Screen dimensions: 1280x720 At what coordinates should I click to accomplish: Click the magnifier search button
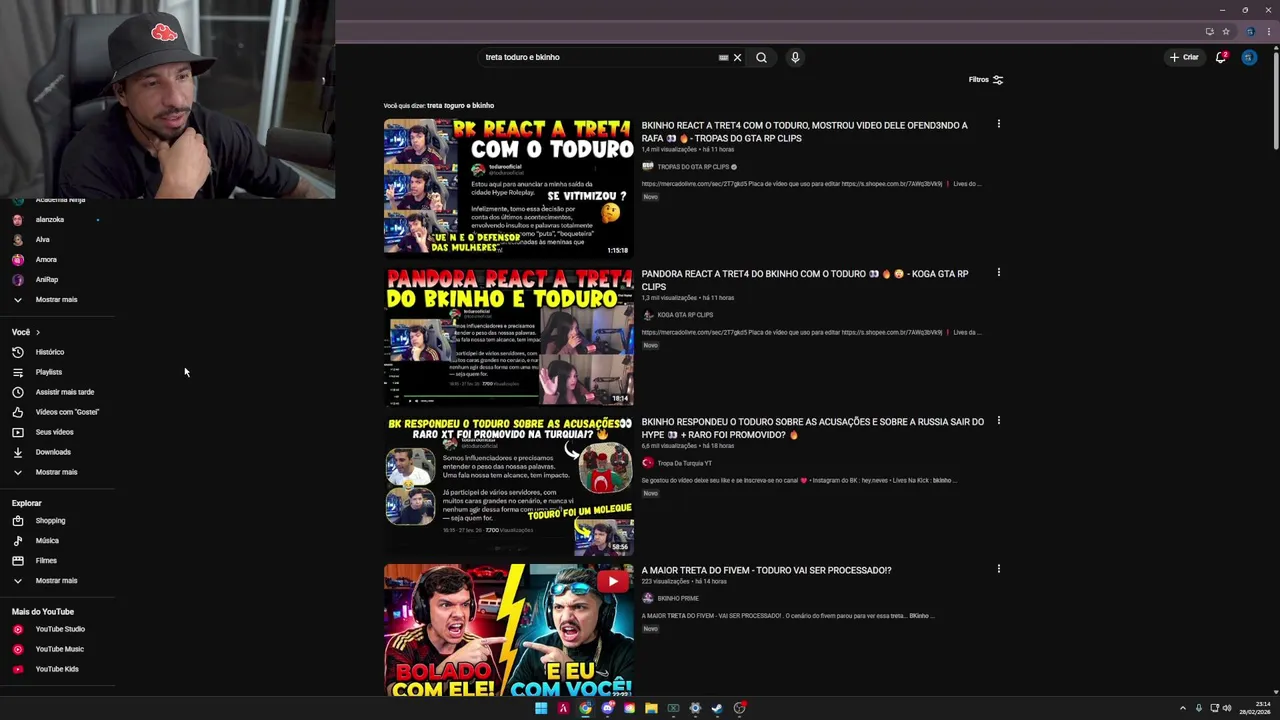(761, 57)
